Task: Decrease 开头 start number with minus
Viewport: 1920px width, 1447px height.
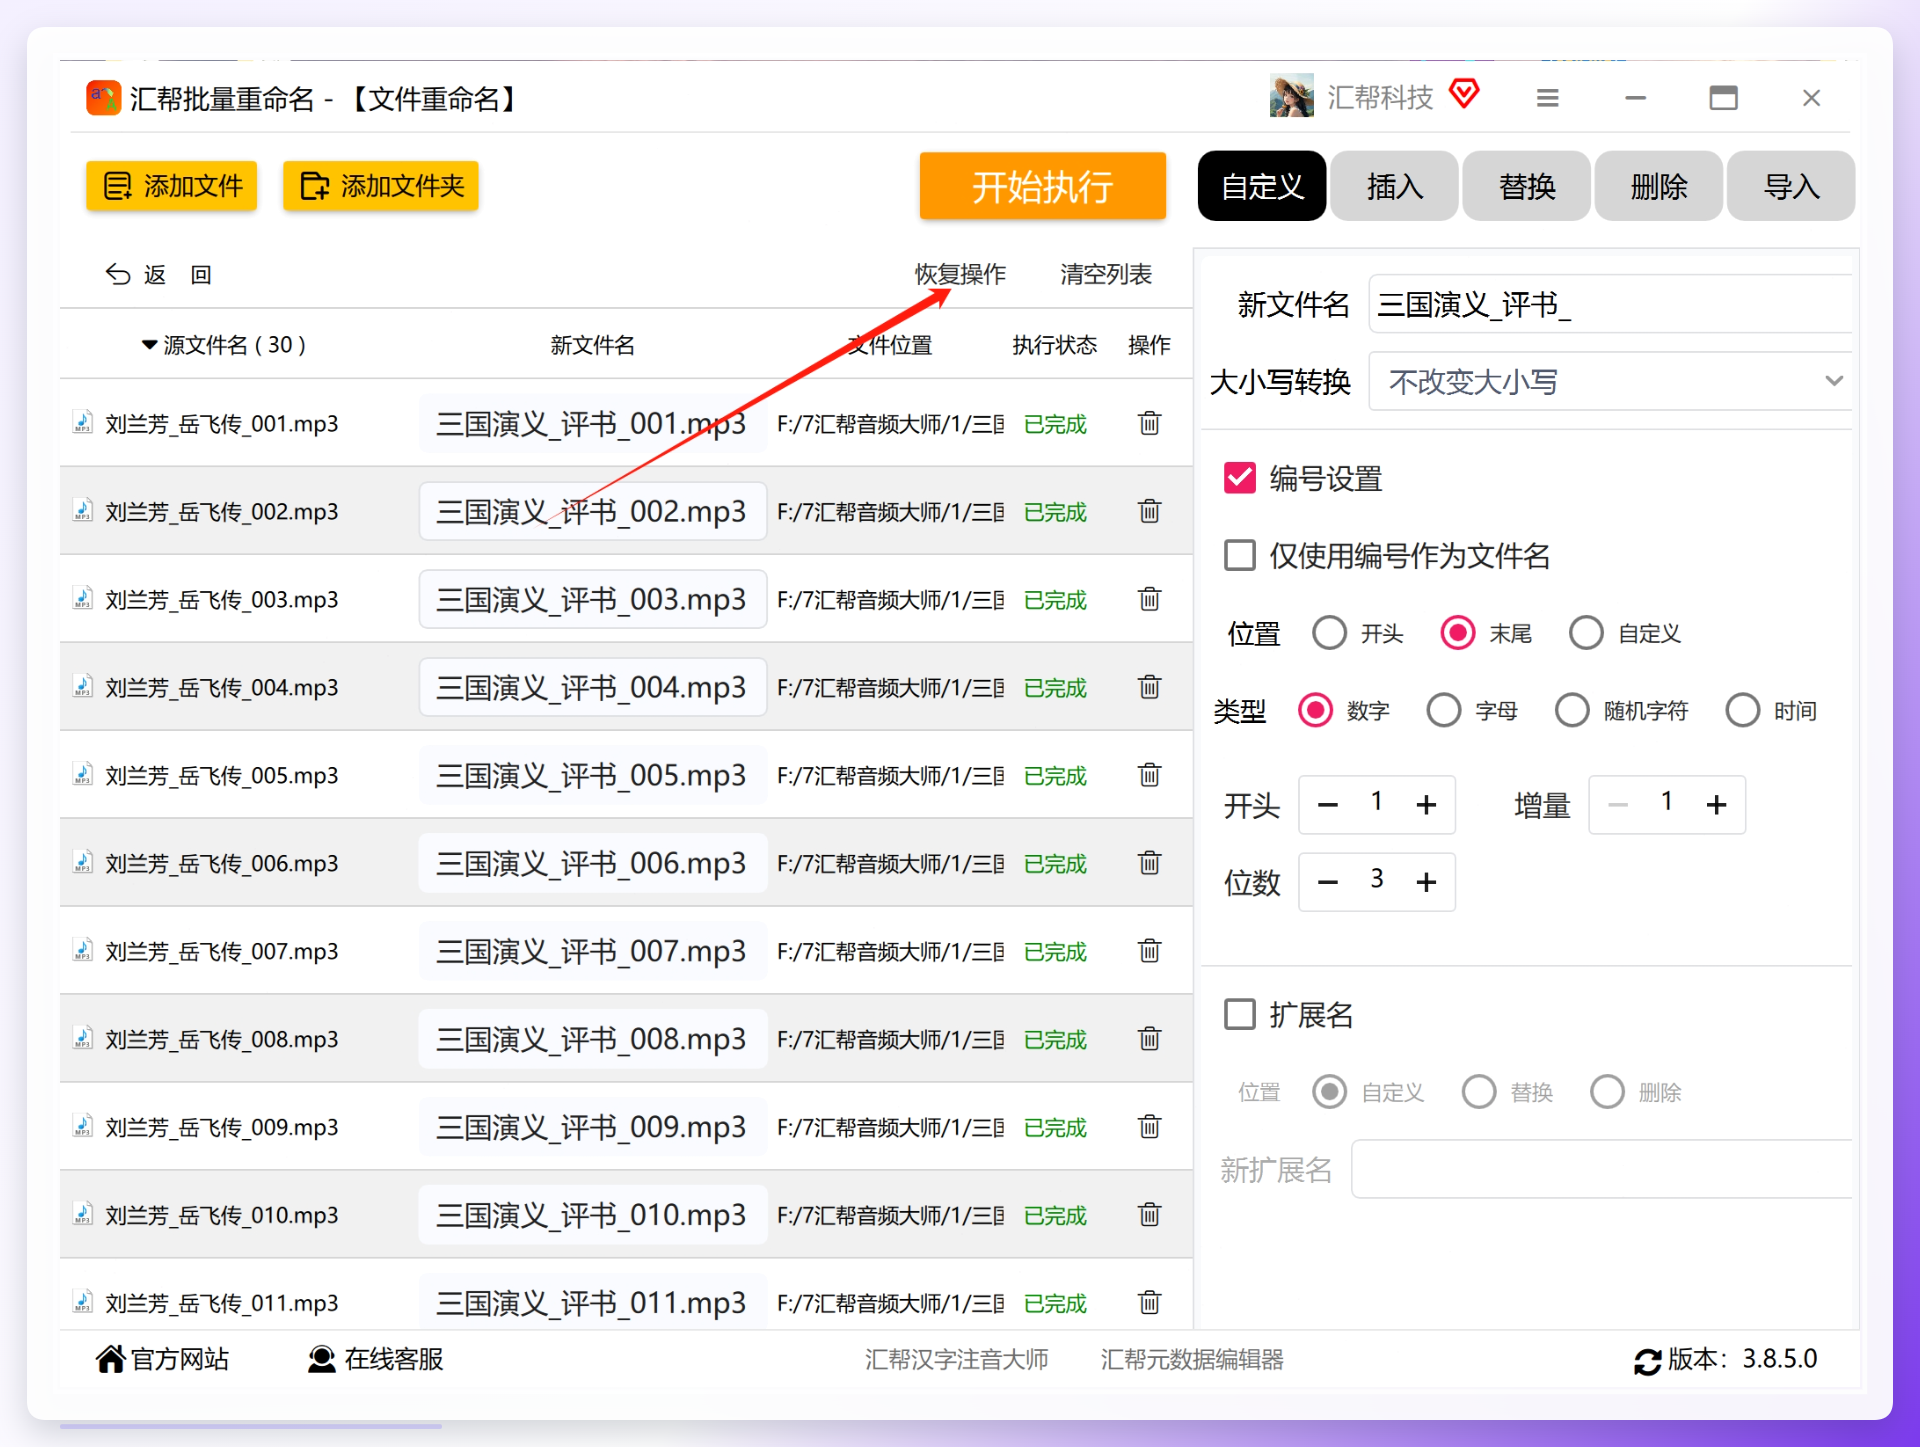Action: coord(1328,804)
